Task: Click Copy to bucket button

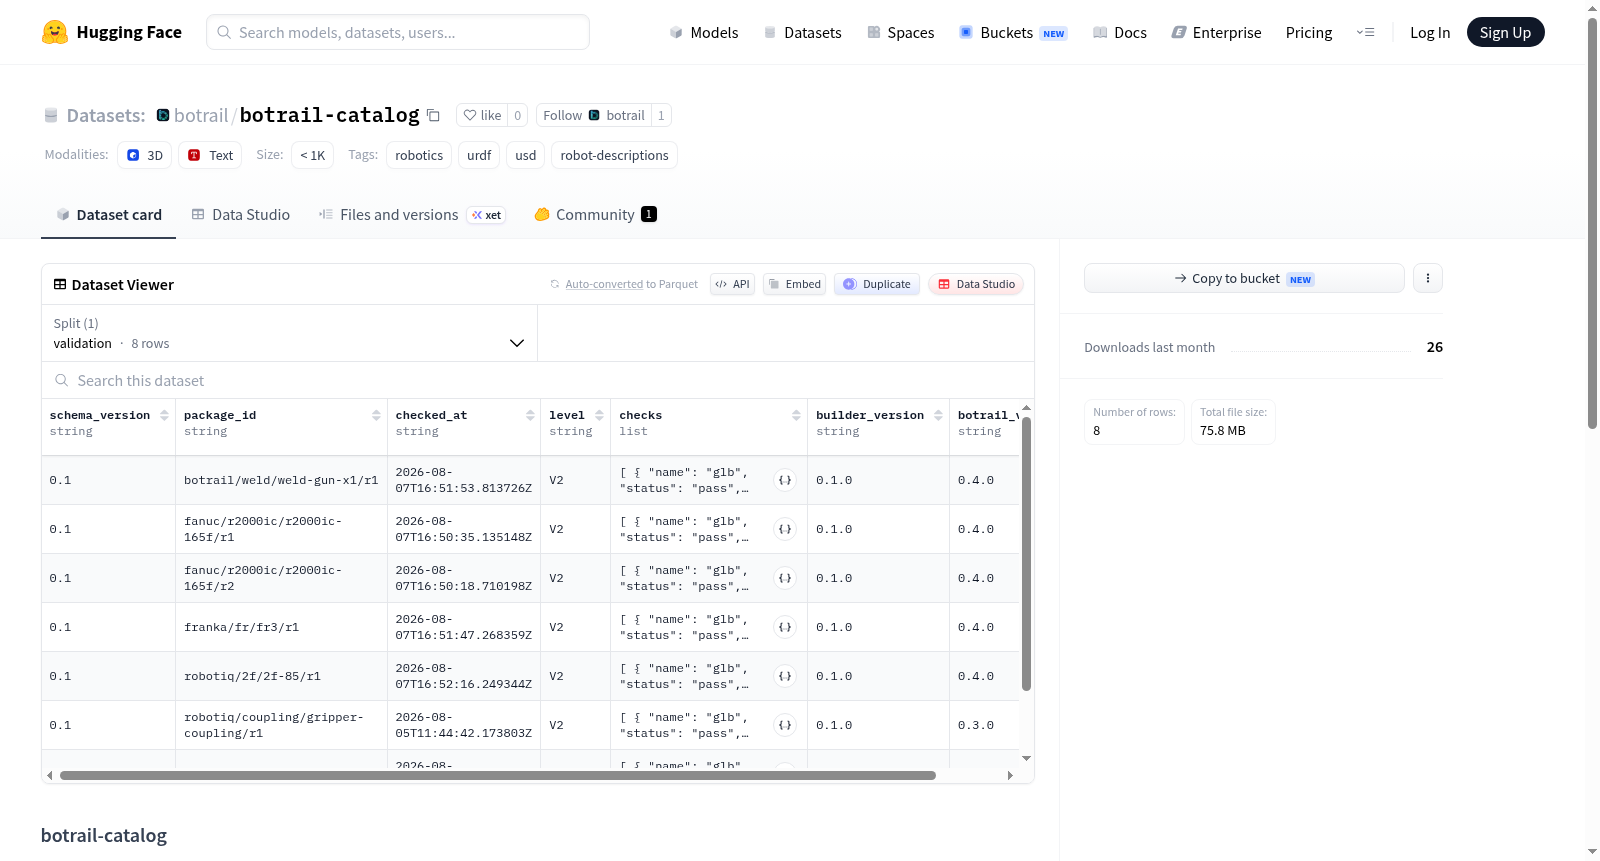Action: point(1244,278)
